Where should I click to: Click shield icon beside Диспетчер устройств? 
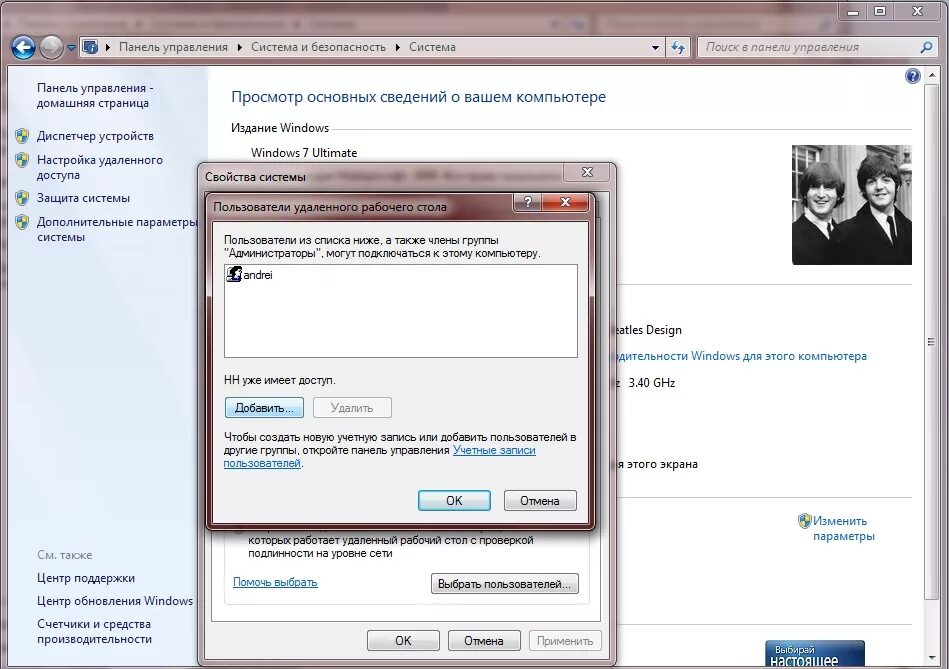point(22,136)
